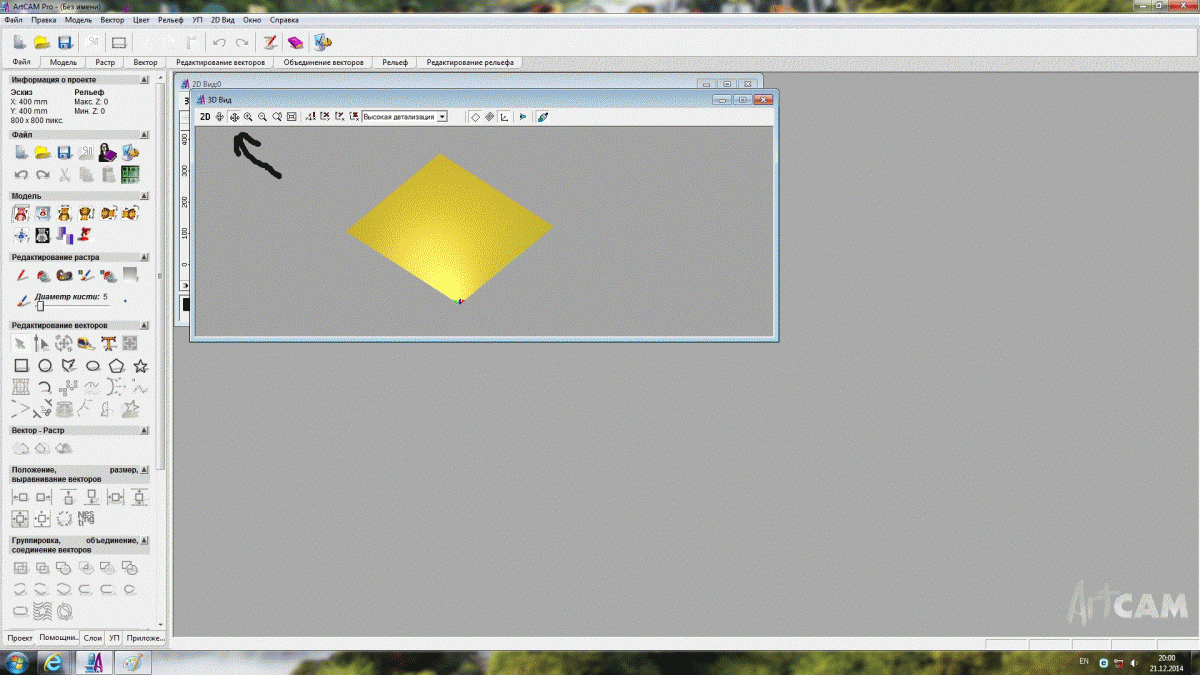The image size is (1200, 675).
Task: Select the text tool in vector editing
Action: pyautogui.click(x=108, y=343)
